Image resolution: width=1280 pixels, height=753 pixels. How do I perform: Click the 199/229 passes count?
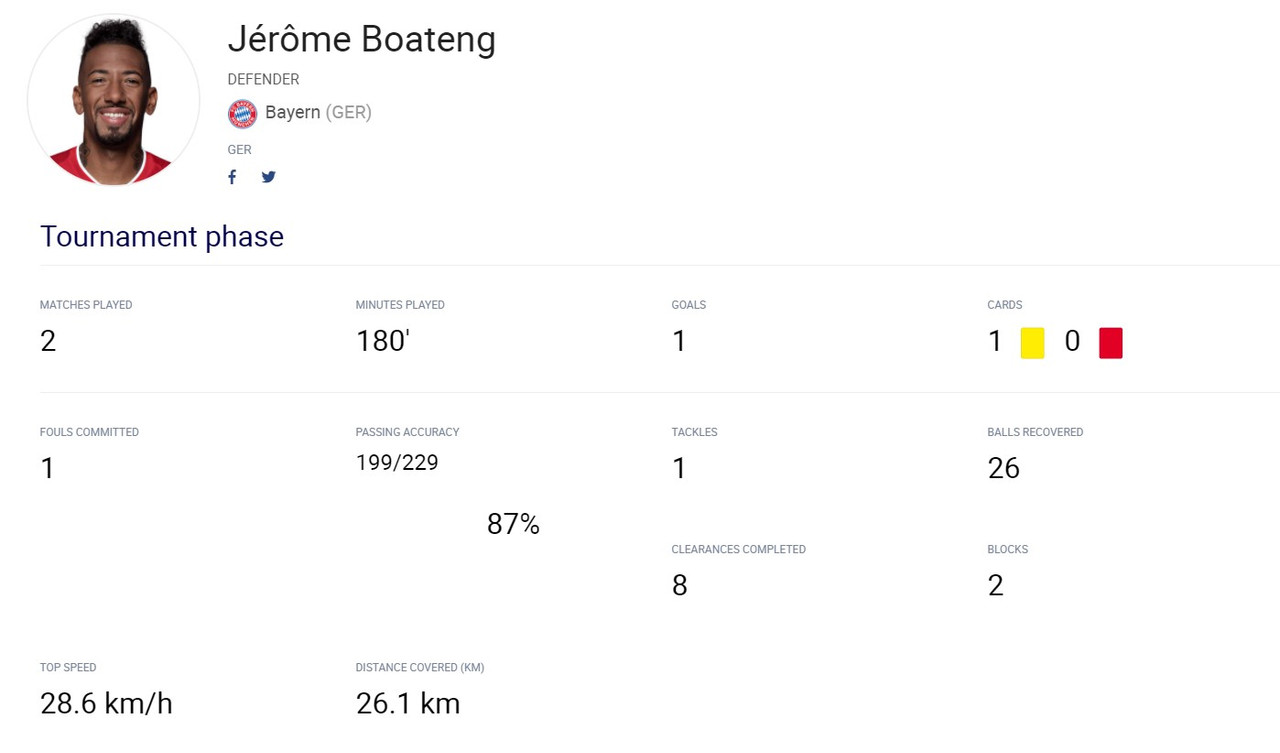pos(397,462)
